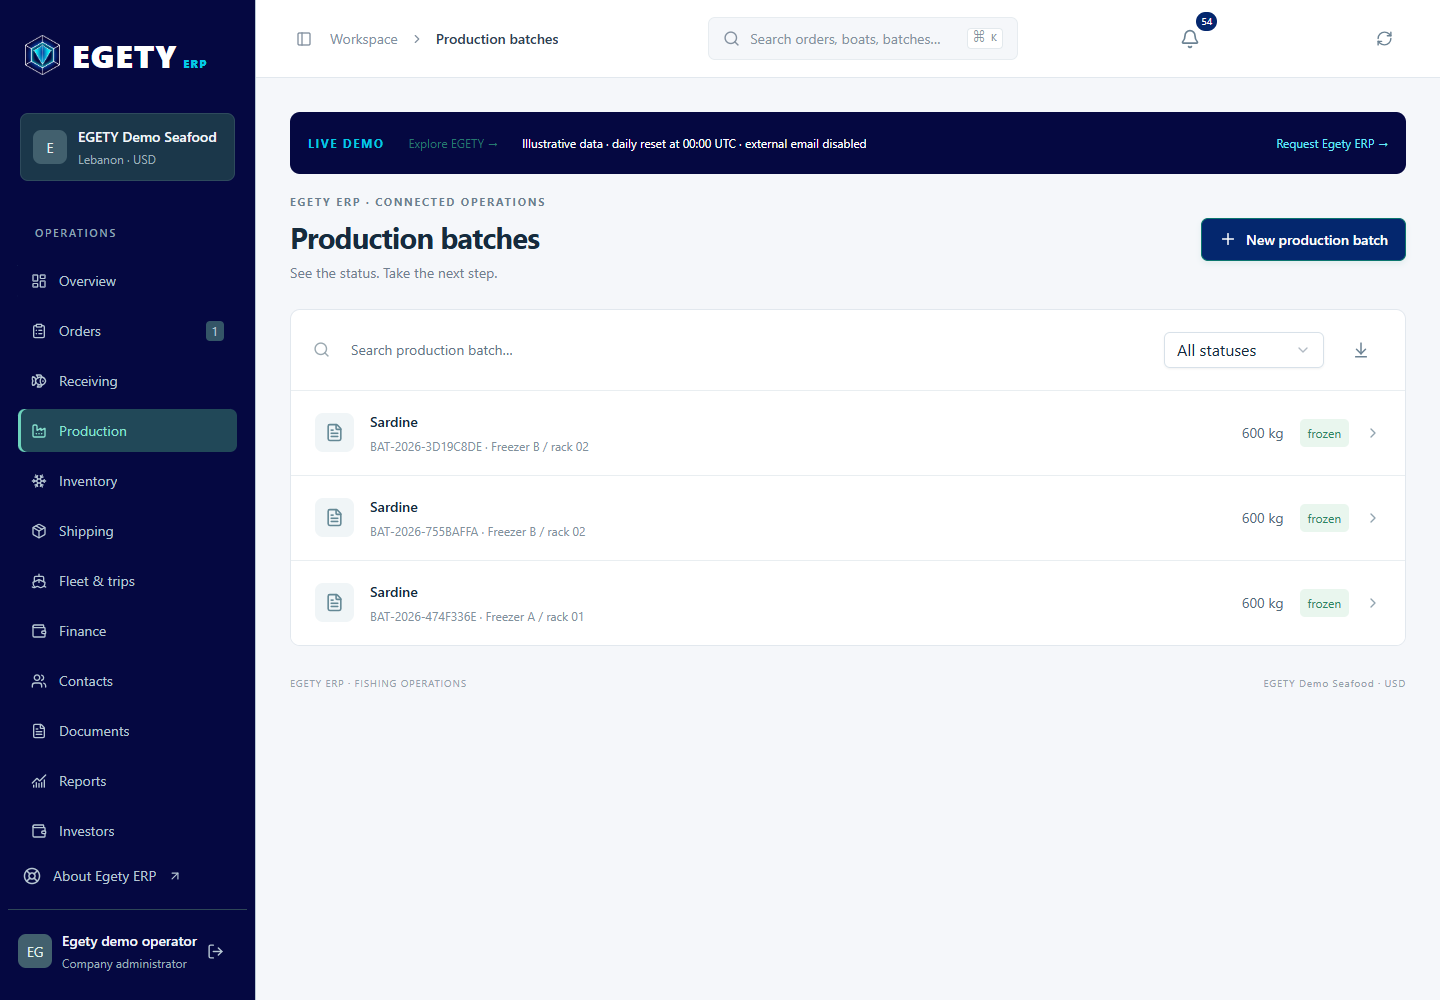The width and height of the screenshot is (1440, 1000).
Task: Download production batches list icon
Action: pos(1361,350)
